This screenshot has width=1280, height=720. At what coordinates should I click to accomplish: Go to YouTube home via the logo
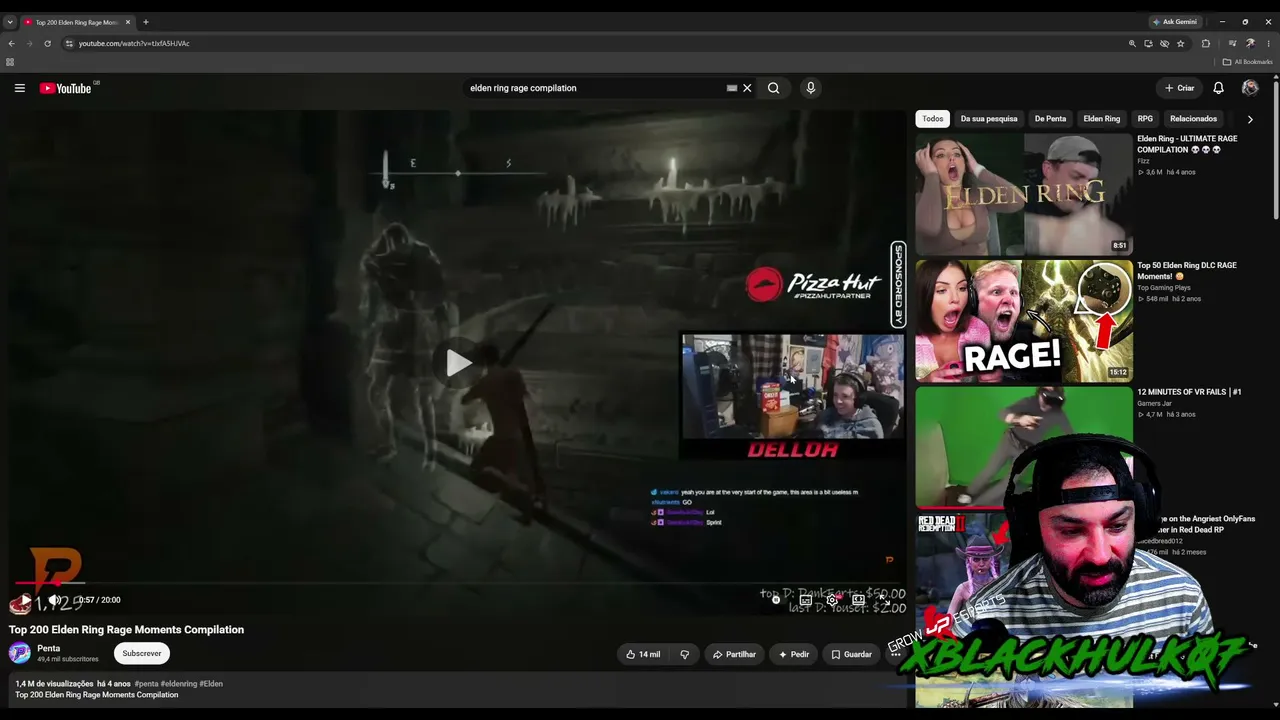pos(66,88)
